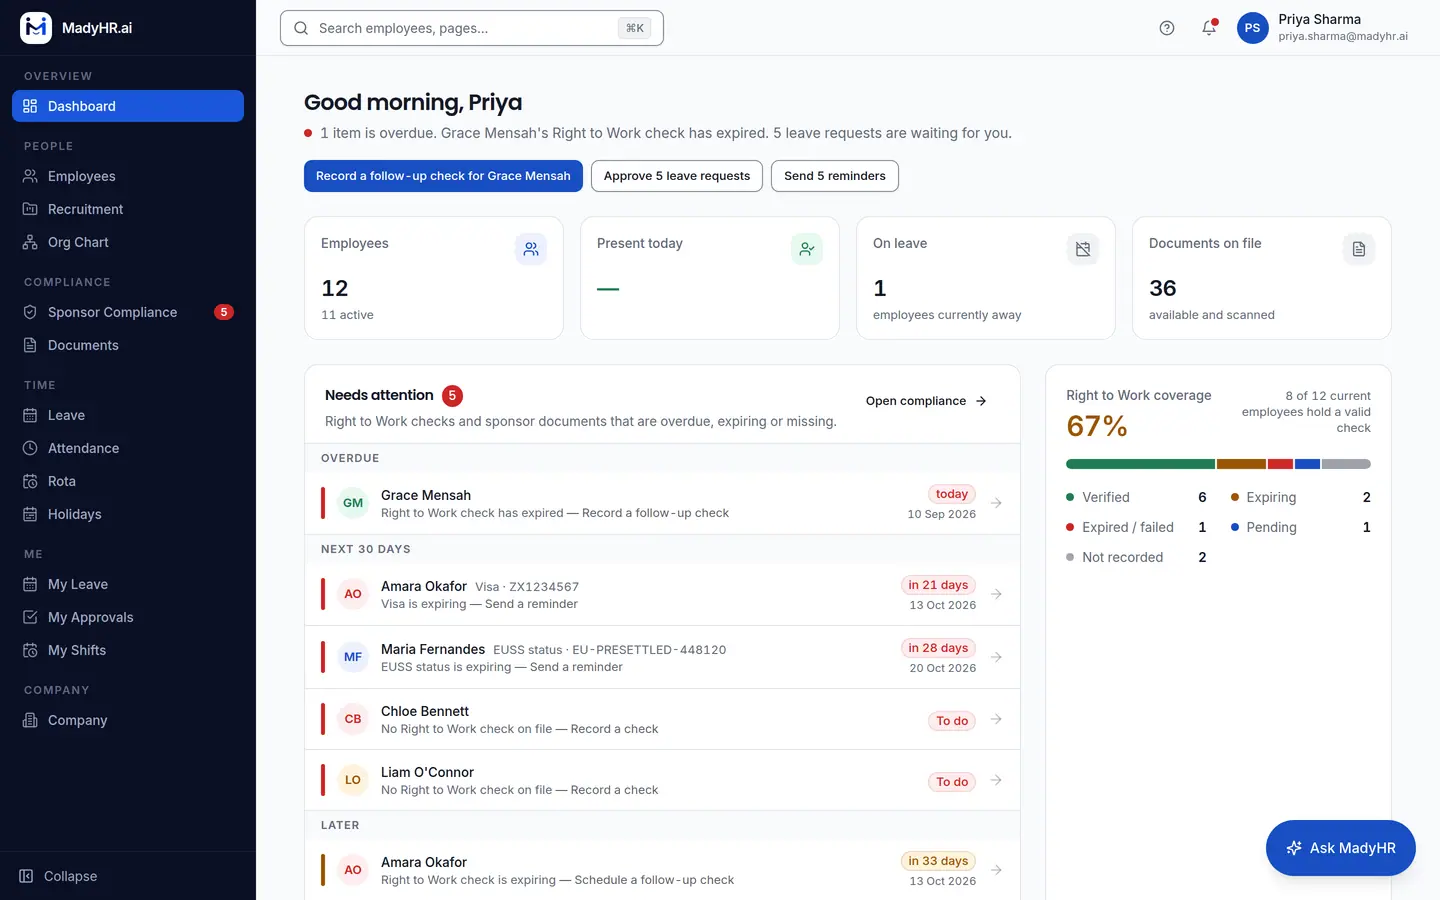Open the Dashboard page in sidebar
This screenshot has width=1440, height=900.
[x=128, y=106]
